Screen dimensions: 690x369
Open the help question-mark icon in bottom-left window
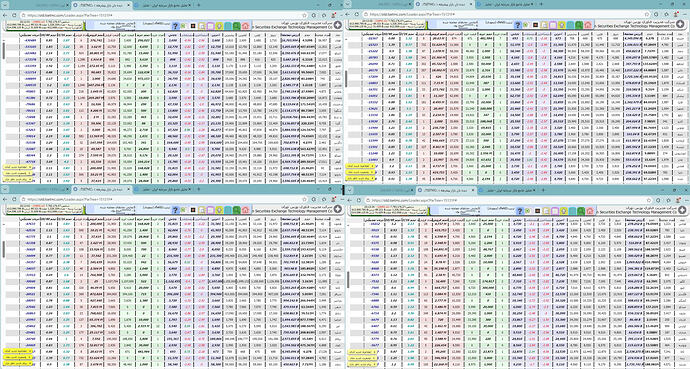[175, 211]
